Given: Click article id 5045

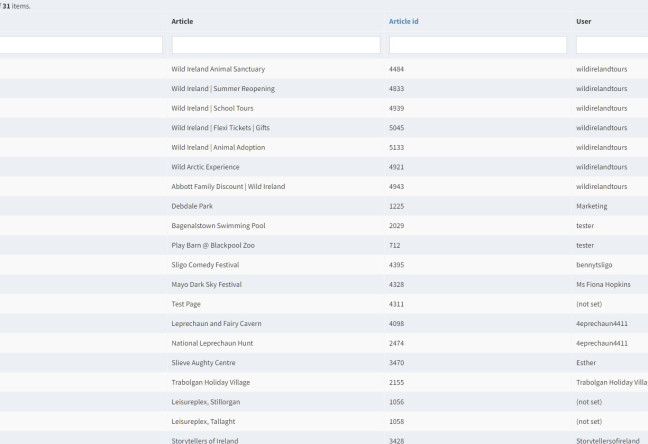Looking at the screenshot, I should pyautogui.click(x=396, y=128).
